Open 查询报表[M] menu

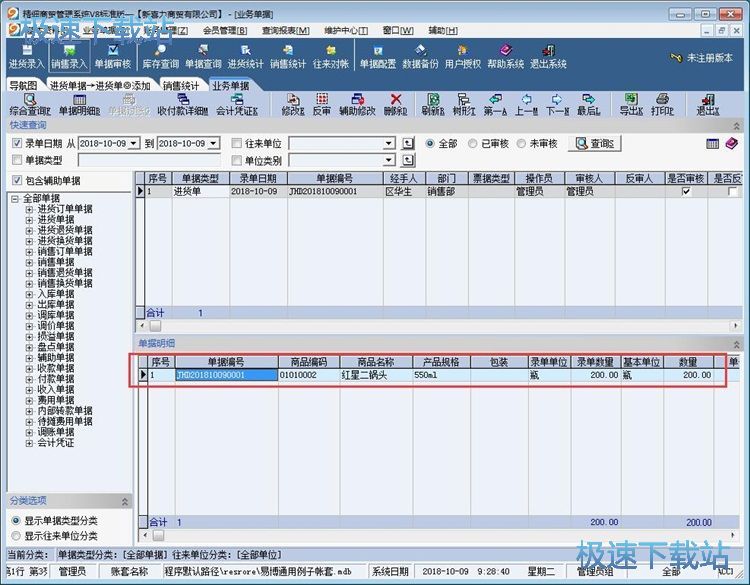[286, 30]
